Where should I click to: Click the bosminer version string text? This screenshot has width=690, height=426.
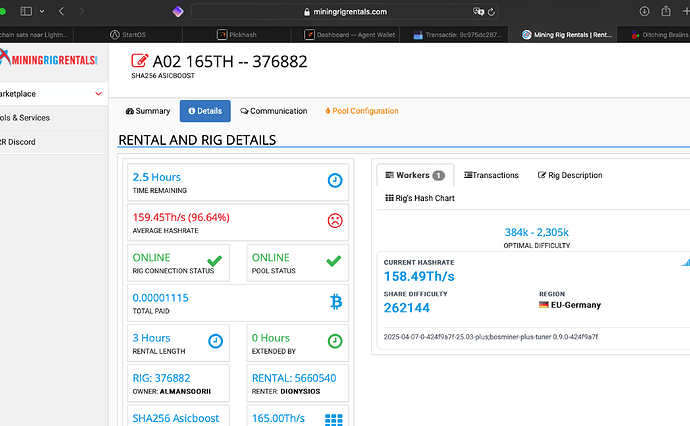click(x=491, y=337)
